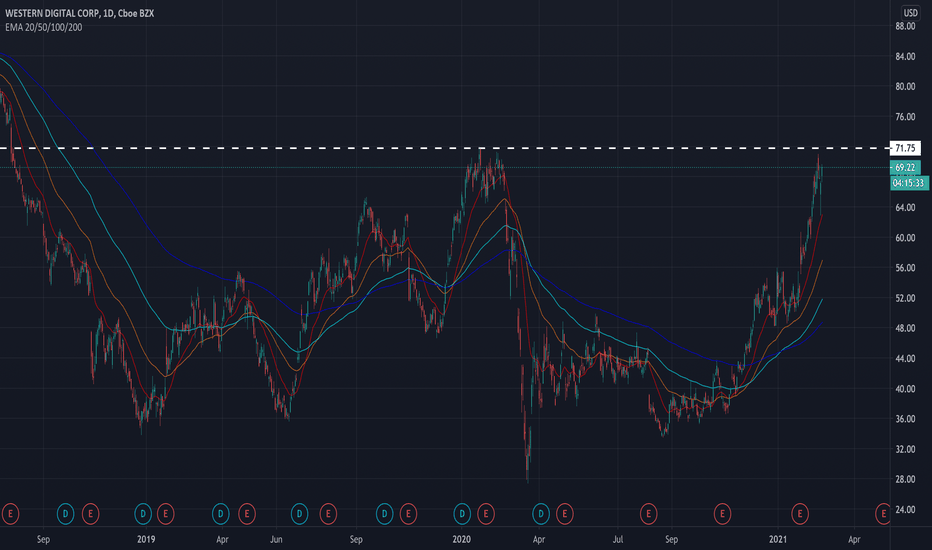Click the 04:15:33 bar countdown label
Viewport: 932px width, 550px height.
point(909,183)
